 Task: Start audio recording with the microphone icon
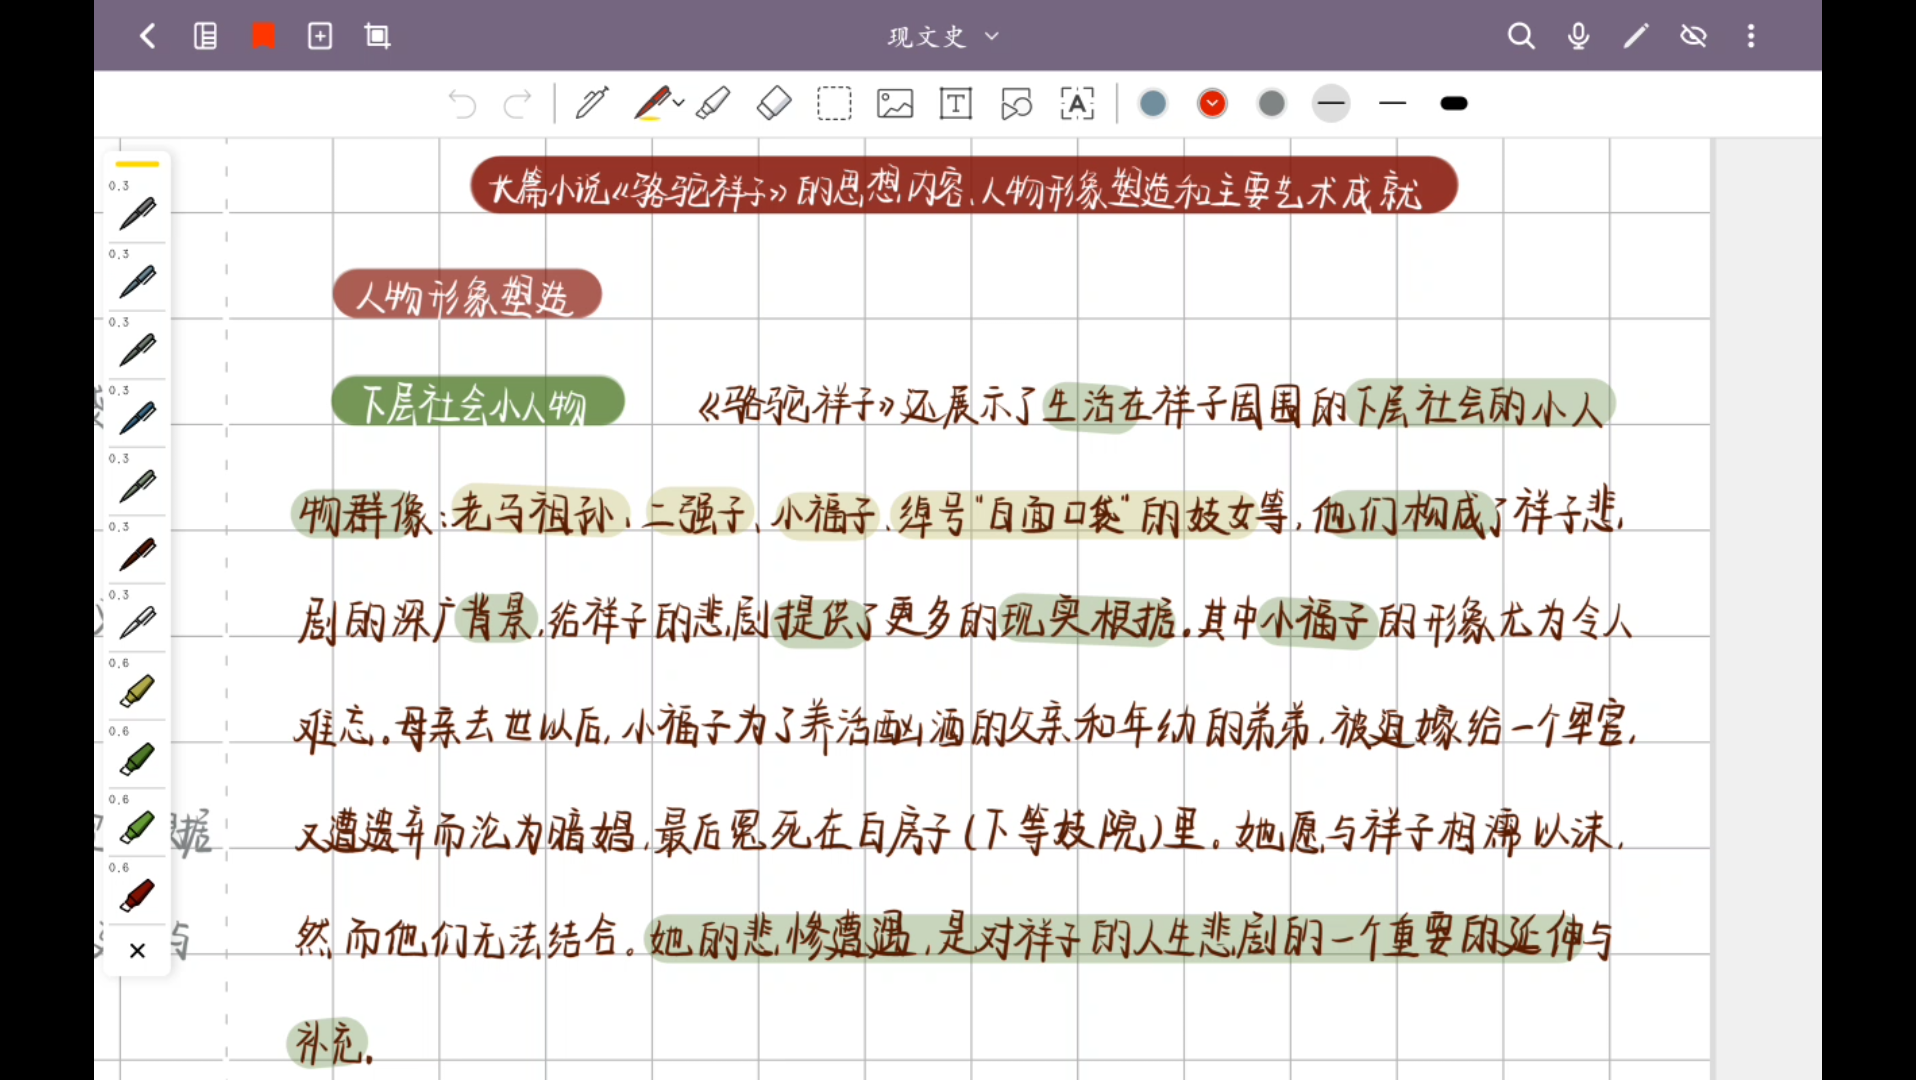coord(1578,37)
